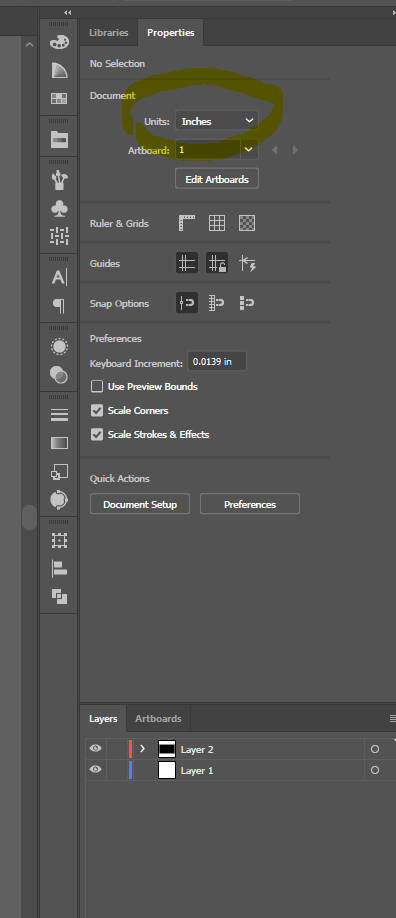The image size is (396, 918).
Task: Select the Properties tab
Action: [170, 33]
